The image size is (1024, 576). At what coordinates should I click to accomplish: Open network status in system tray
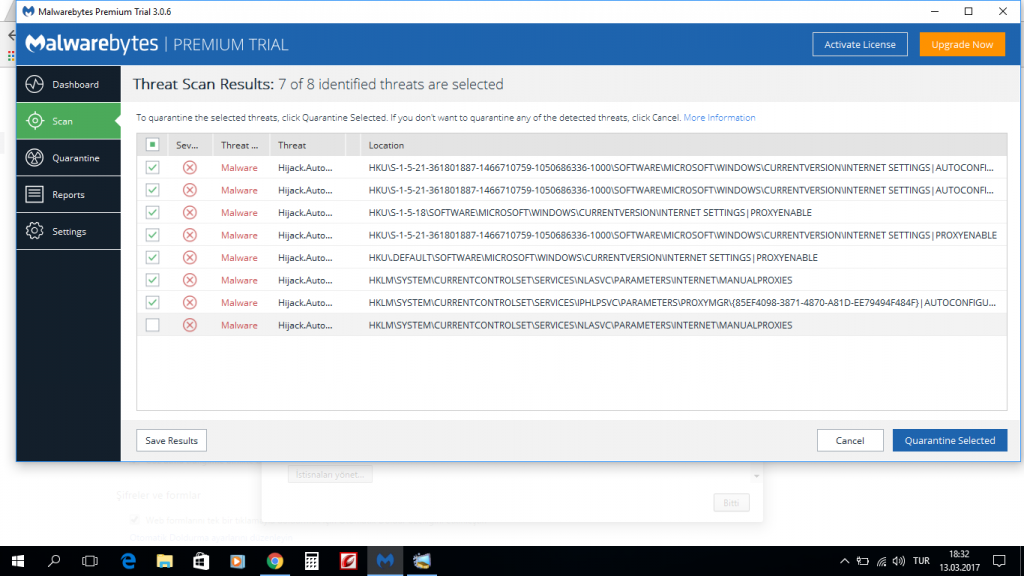[x=882, y=561]
